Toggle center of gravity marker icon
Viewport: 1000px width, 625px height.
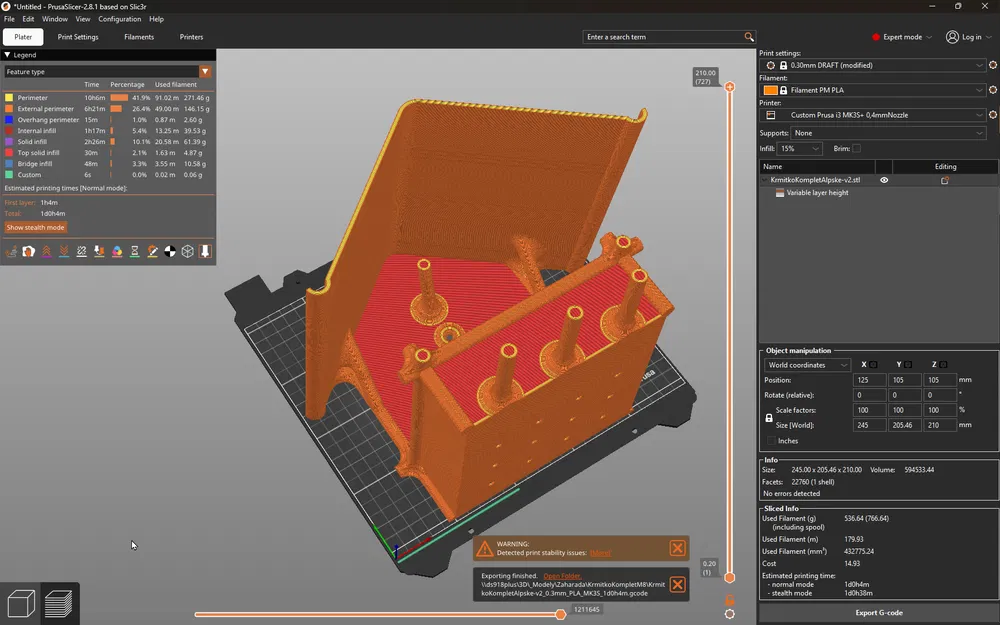(x=170, y=252)
